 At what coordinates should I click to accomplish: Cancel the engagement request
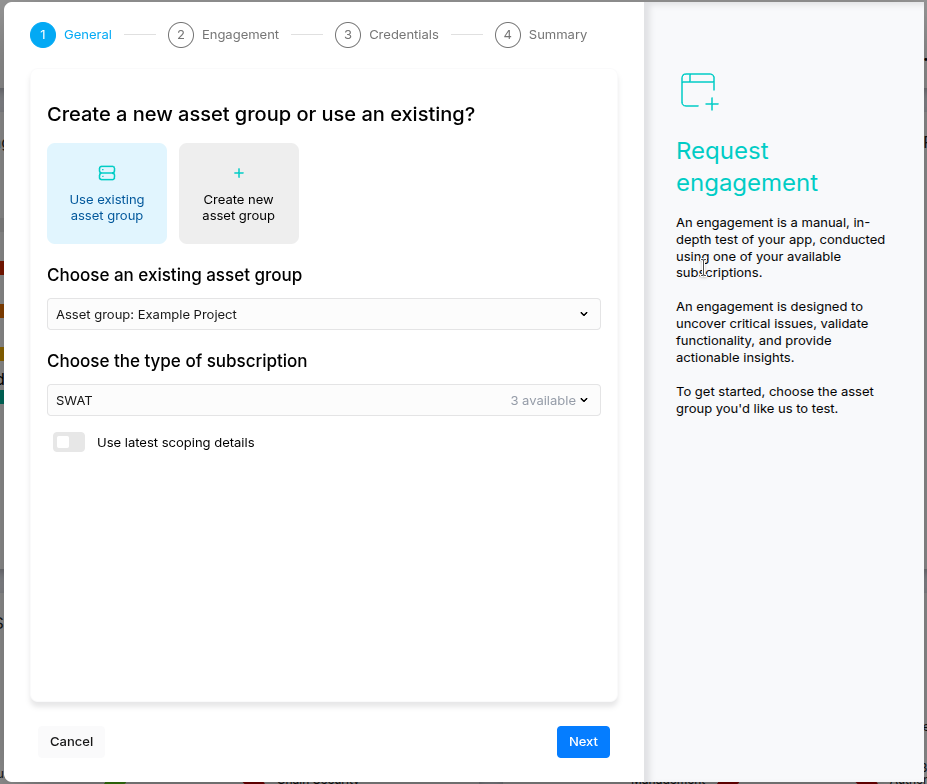(x=72, y=741)
